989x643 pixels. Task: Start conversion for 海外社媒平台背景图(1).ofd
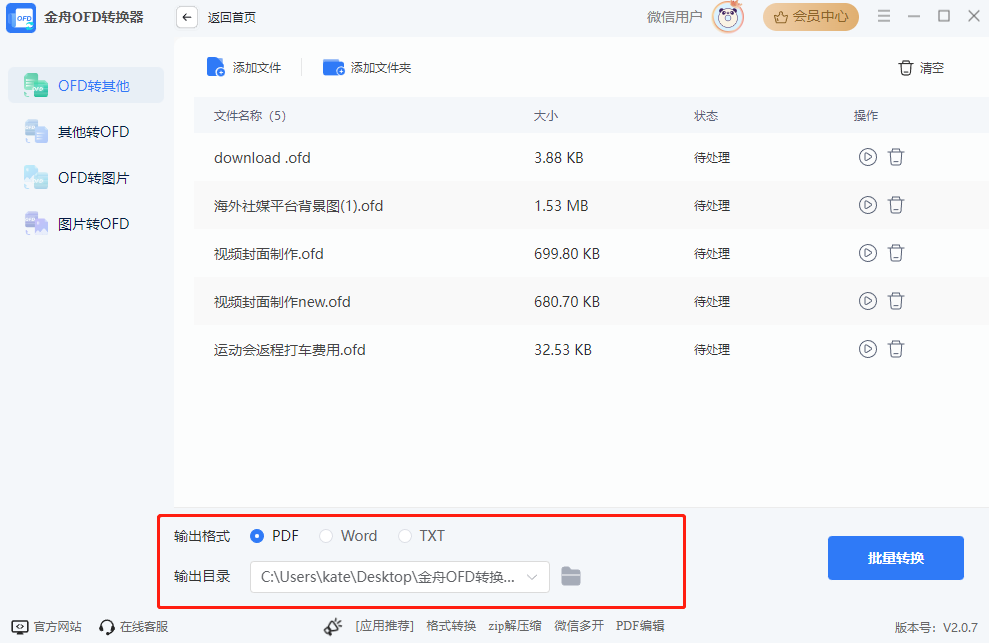pos(868,205)
